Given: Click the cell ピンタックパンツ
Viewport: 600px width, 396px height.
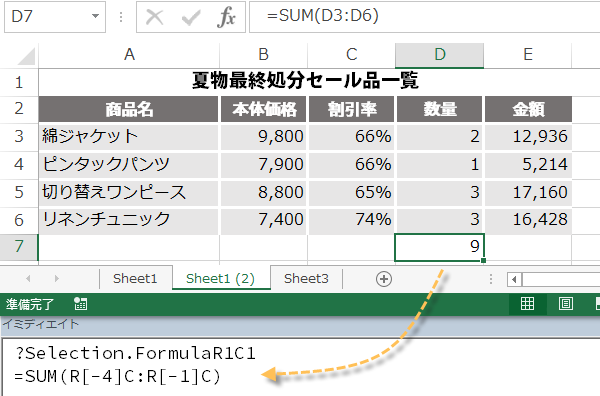Looking at the screenshot, I should click(129, 165).
